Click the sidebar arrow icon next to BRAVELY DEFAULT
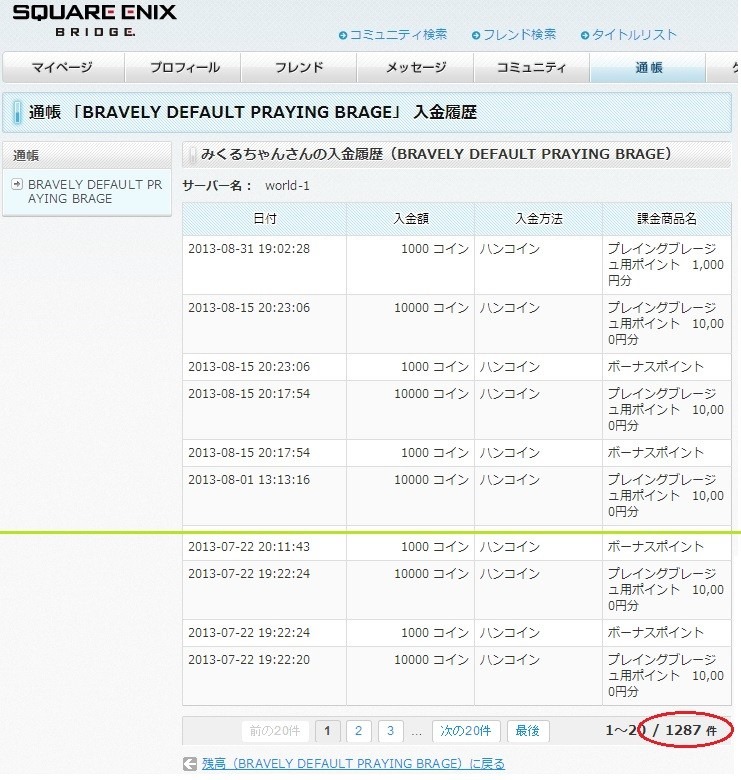 [17, 185]
